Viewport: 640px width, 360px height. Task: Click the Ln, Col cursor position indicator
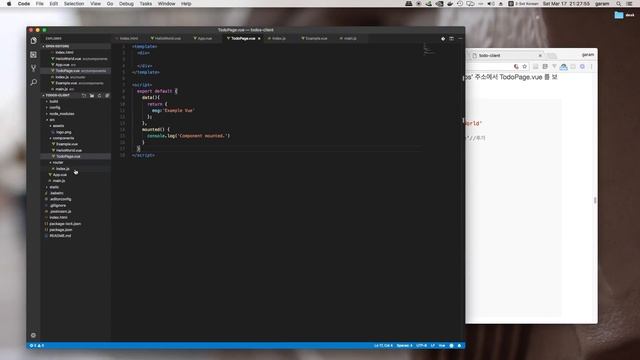(x=383, y=346)
